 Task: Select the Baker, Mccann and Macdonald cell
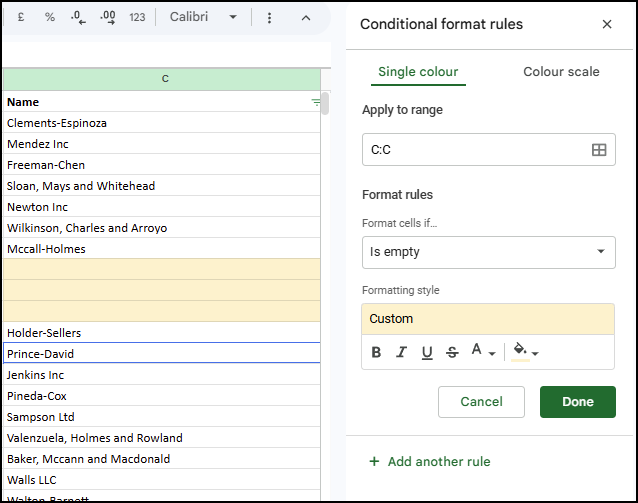tap(162, 459)
